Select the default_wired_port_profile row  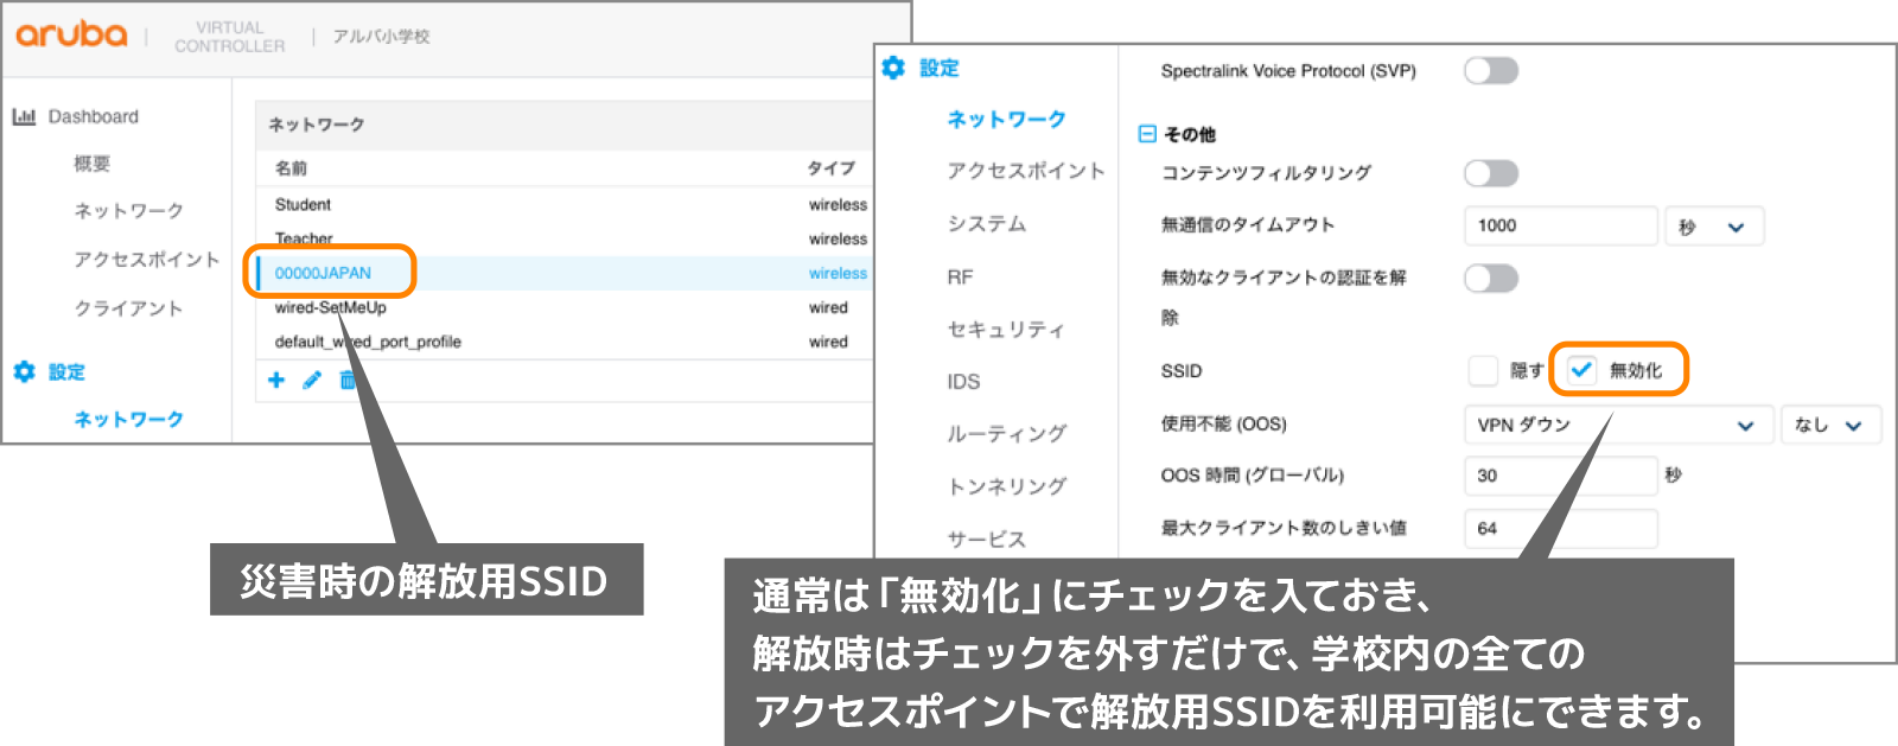point(565,341)
